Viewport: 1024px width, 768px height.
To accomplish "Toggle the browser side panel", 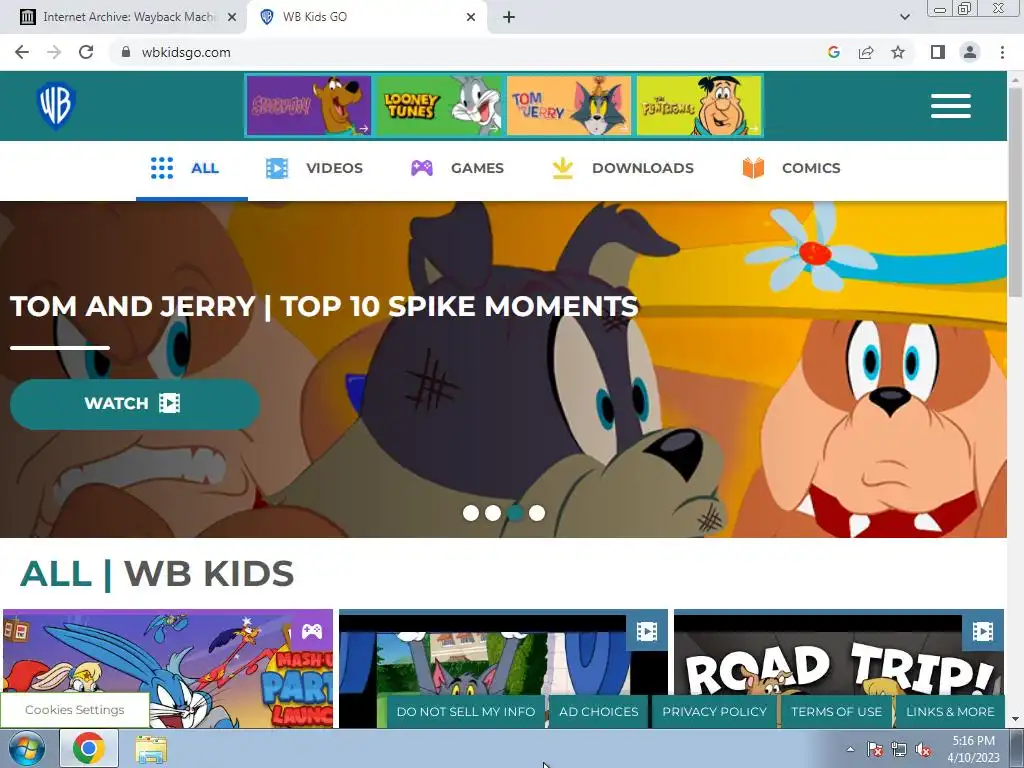I will pyautogui.click(x=938, y=52).
